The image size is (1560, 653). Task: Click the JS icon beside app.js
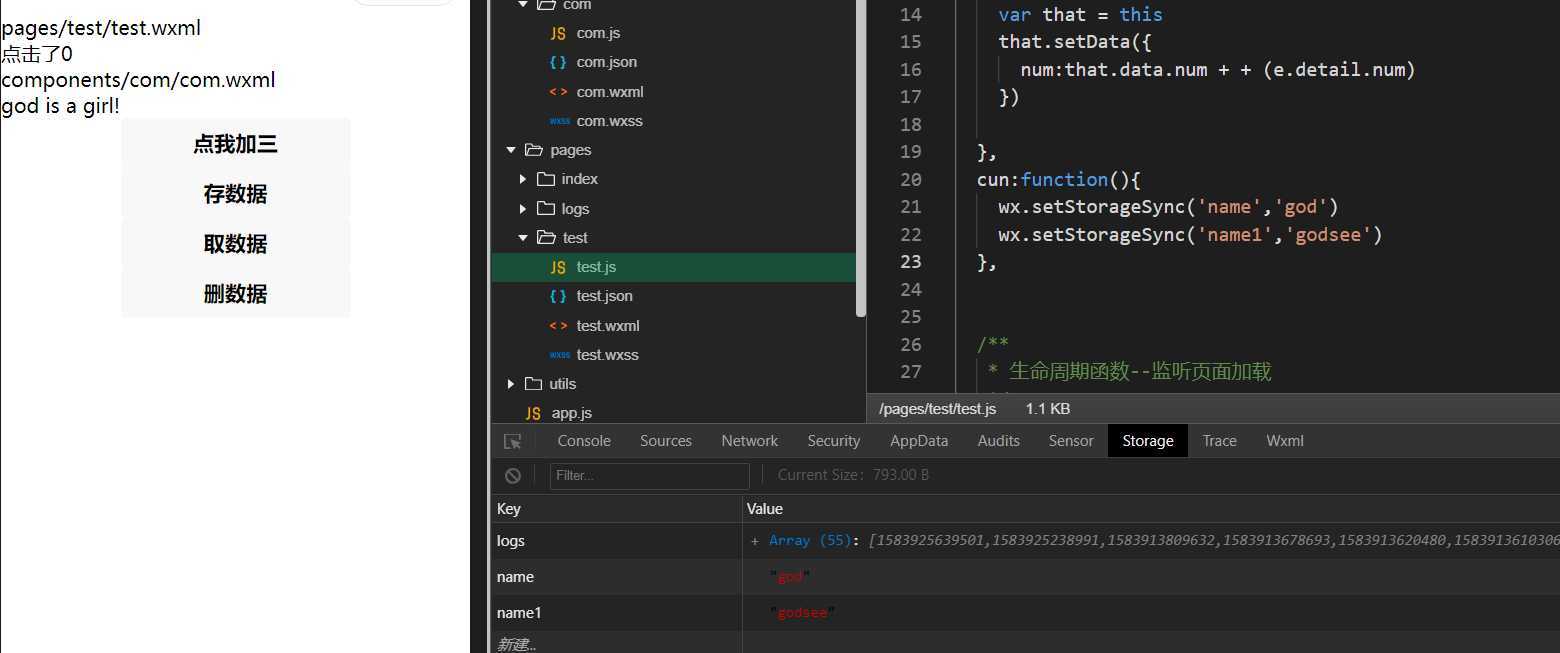tap(533, 413)
